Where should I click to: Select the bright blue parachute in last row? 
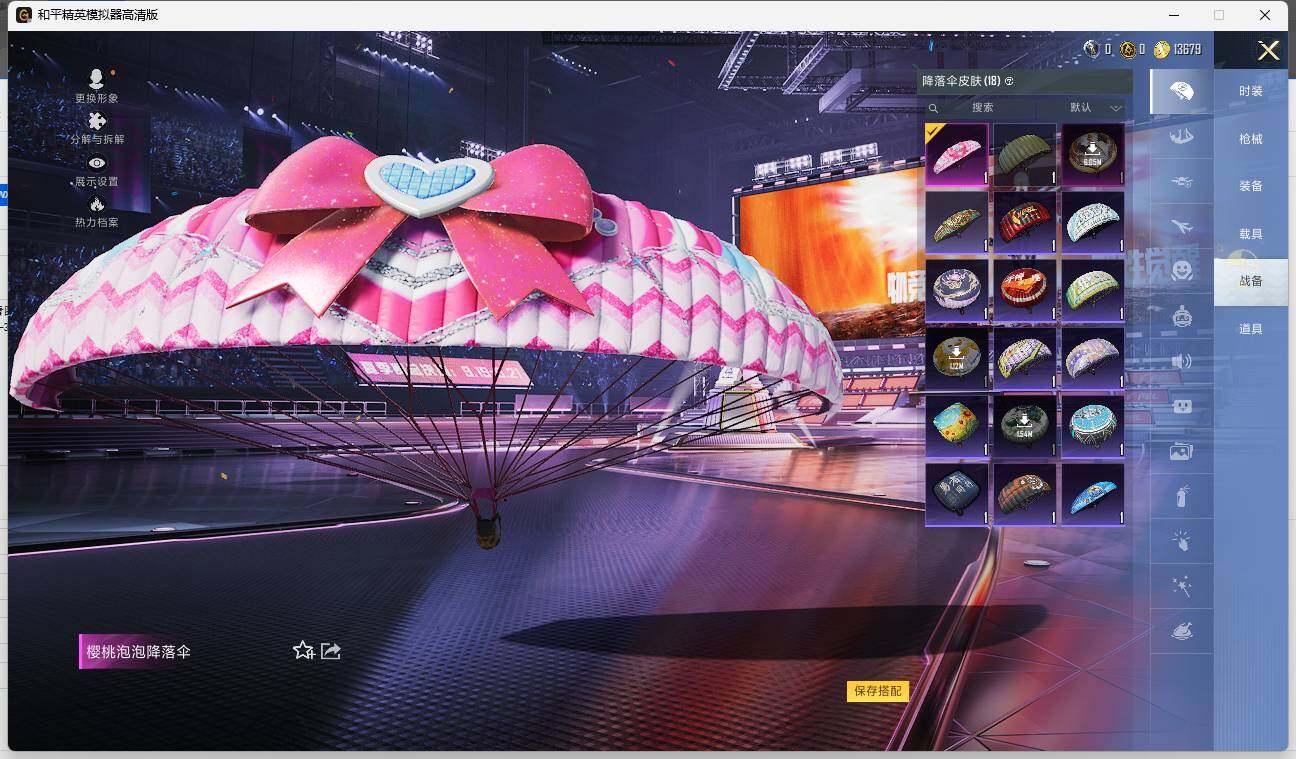(x=1092, y=494)
